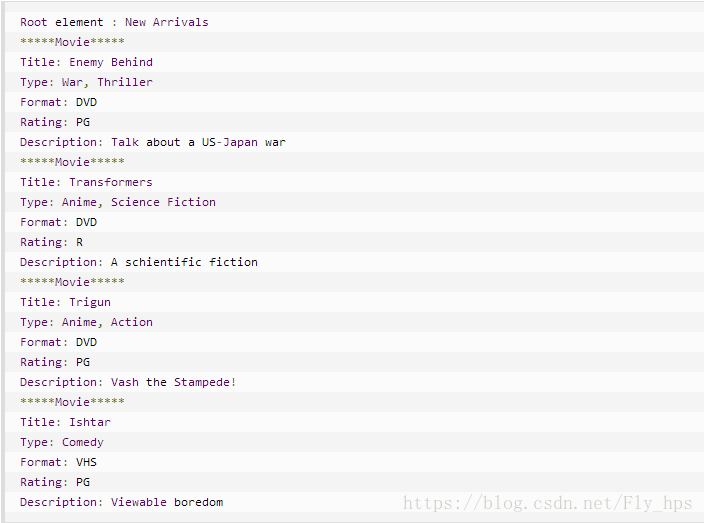Select the 'Title: Ishtar' line
Screen dimensions: 704x523
(x=65, y=422)
